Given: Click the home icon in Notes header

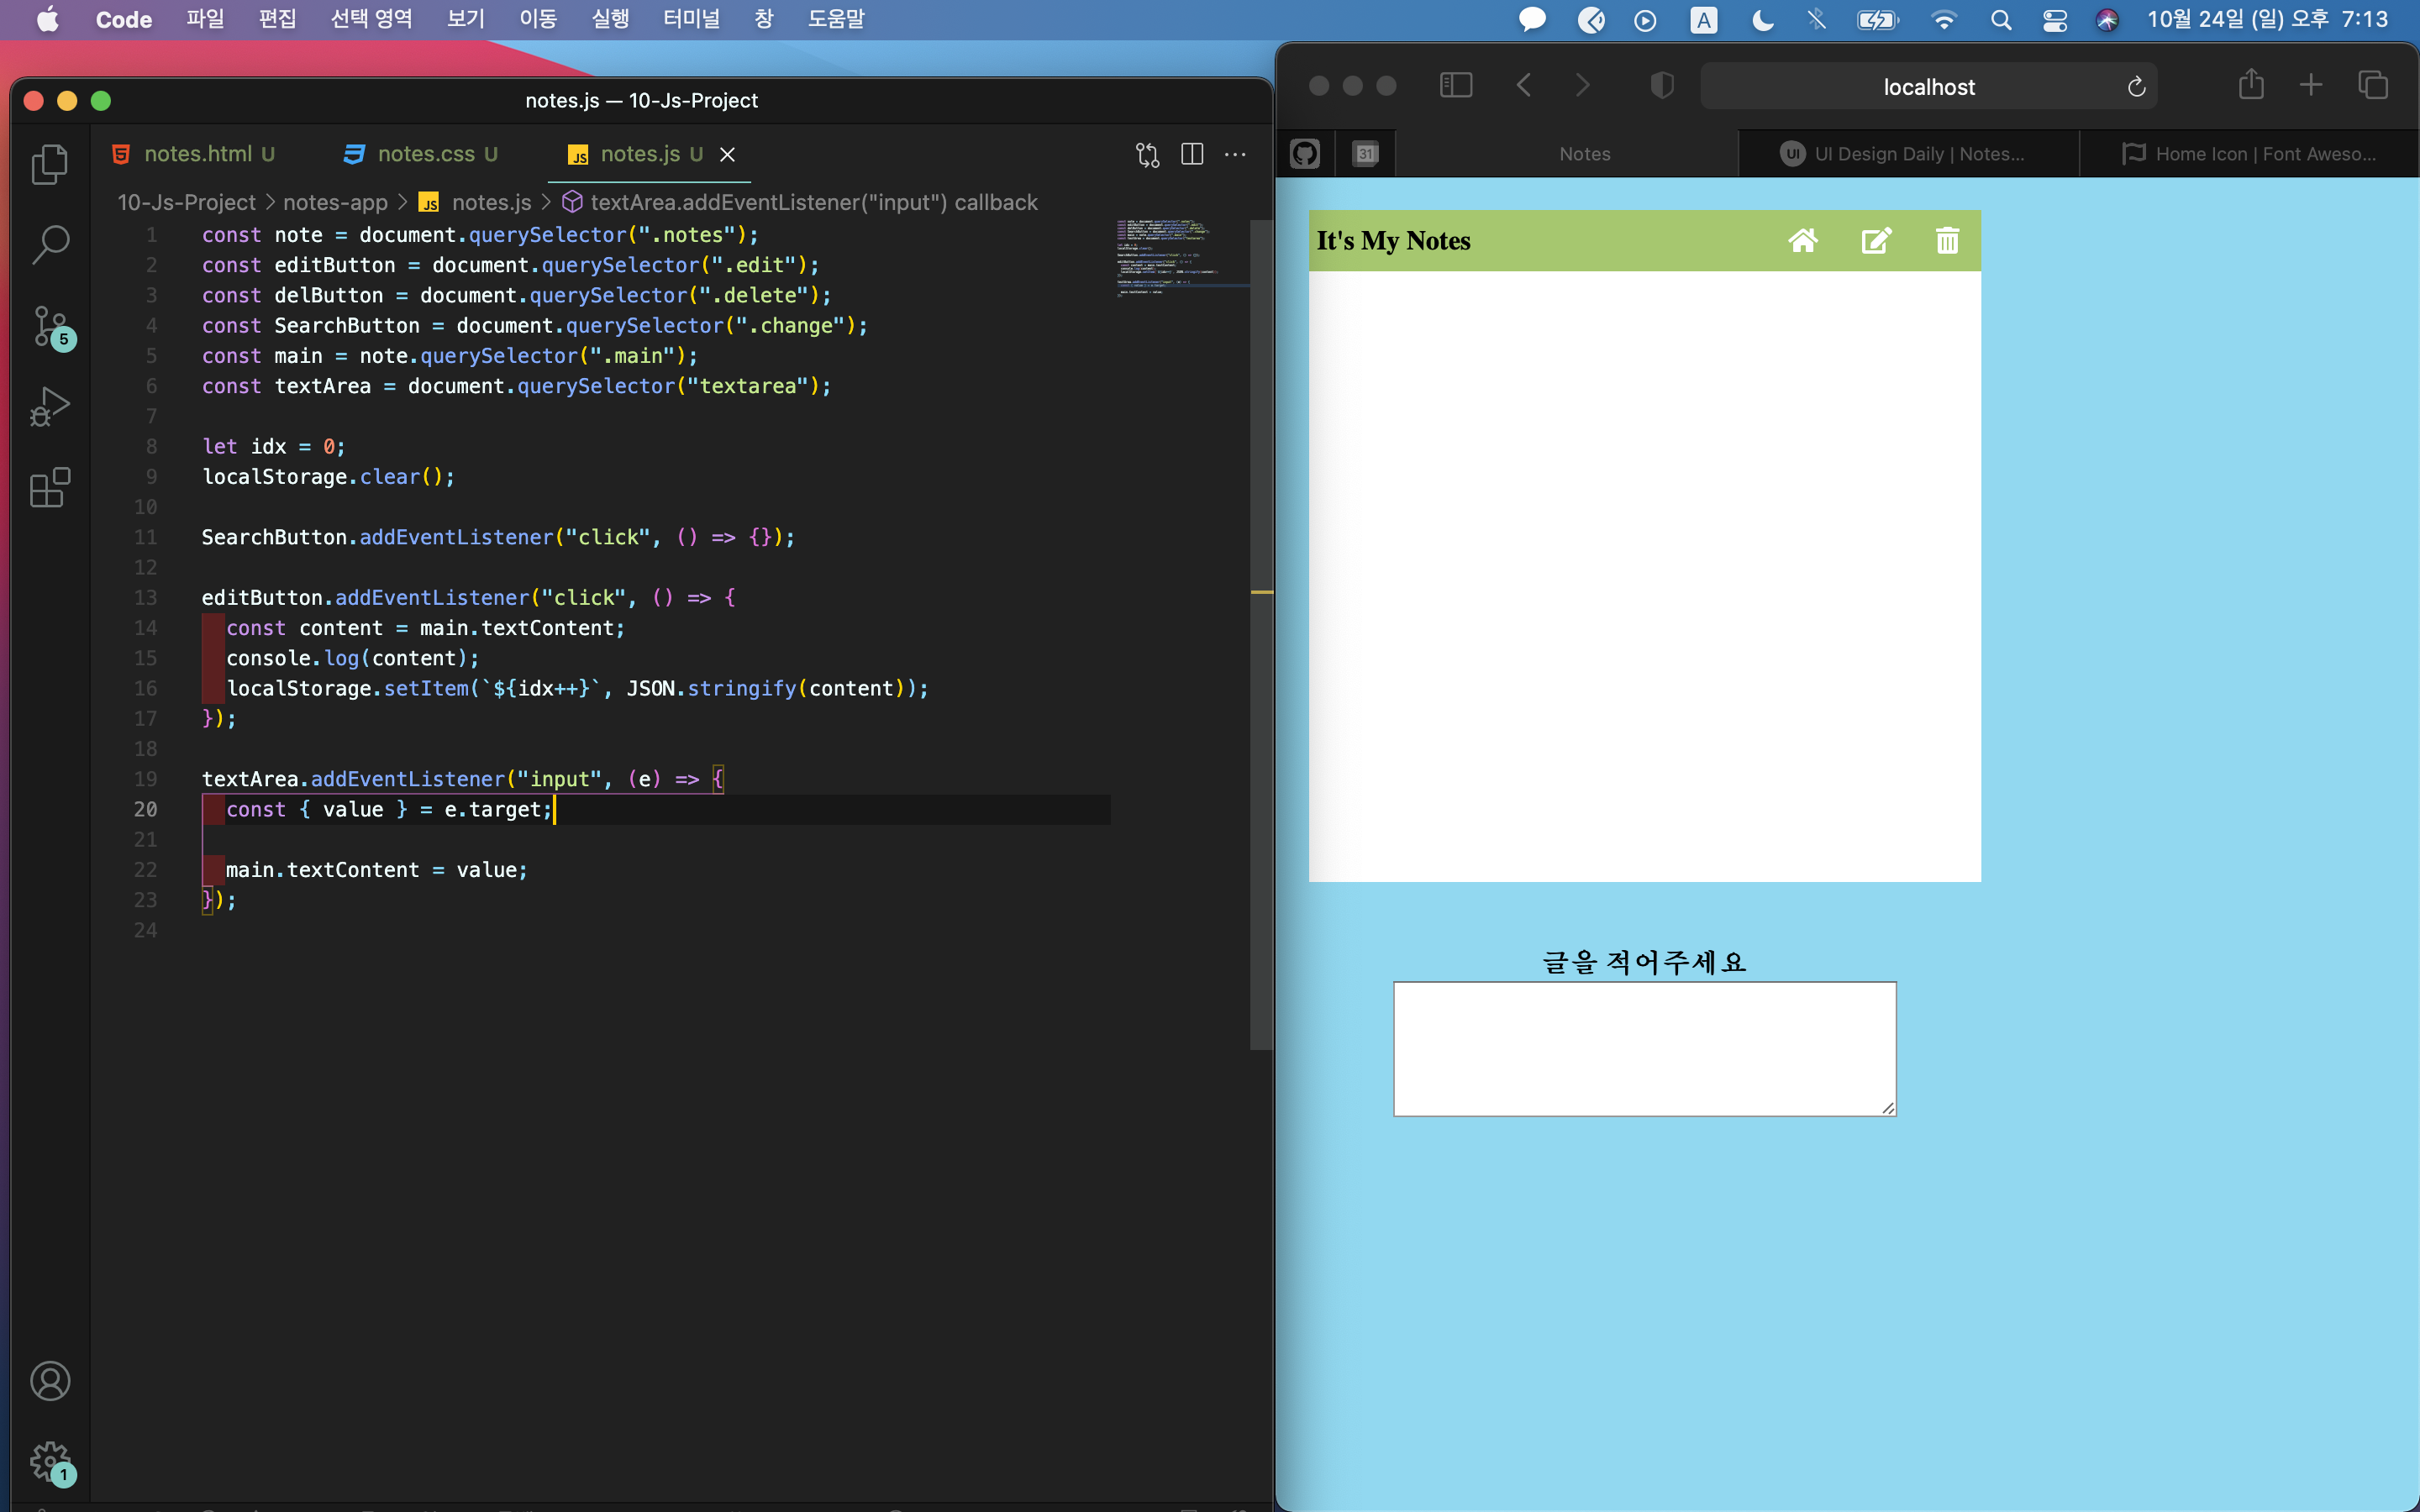Looking at the screenshot, I should 1802,241.
